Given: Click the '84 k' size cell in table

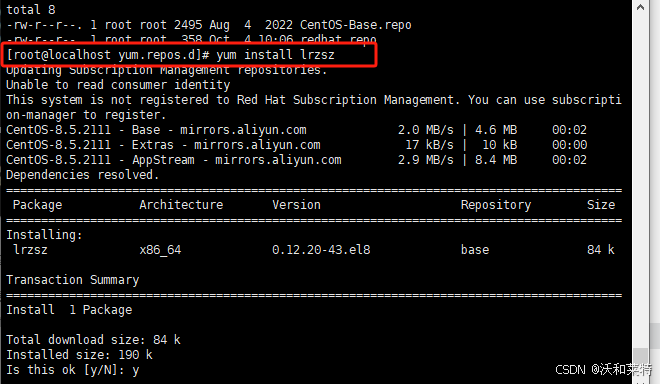Looking at the screenshot, I should pyautogui.click(x=601, y=250).
